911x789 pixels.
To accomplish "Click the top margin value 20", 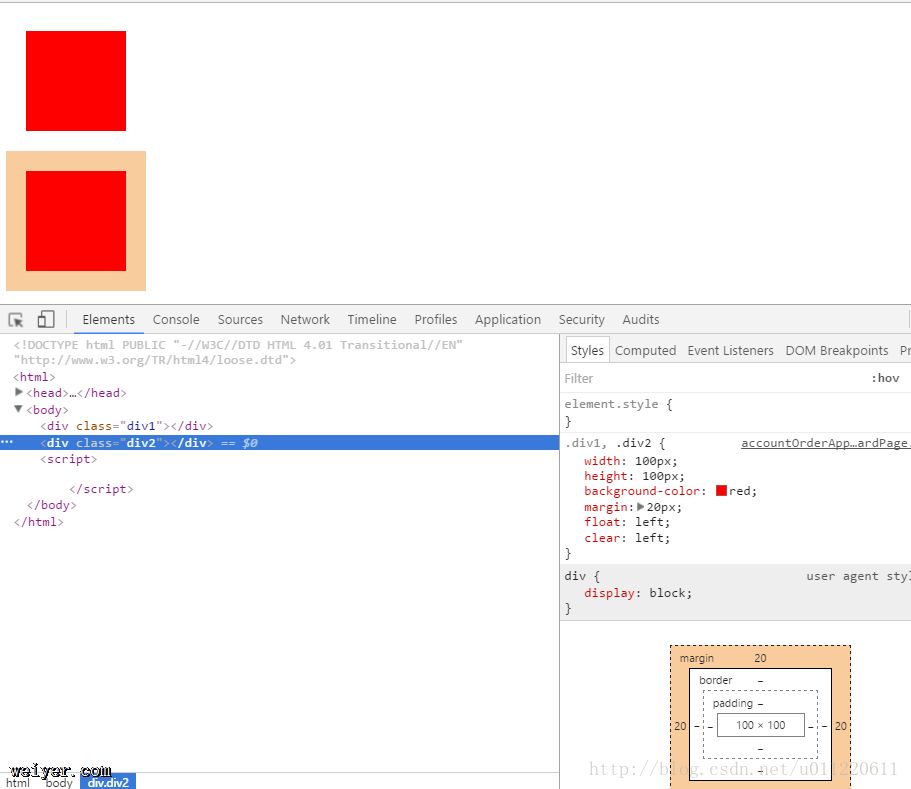I will [760, 658].
